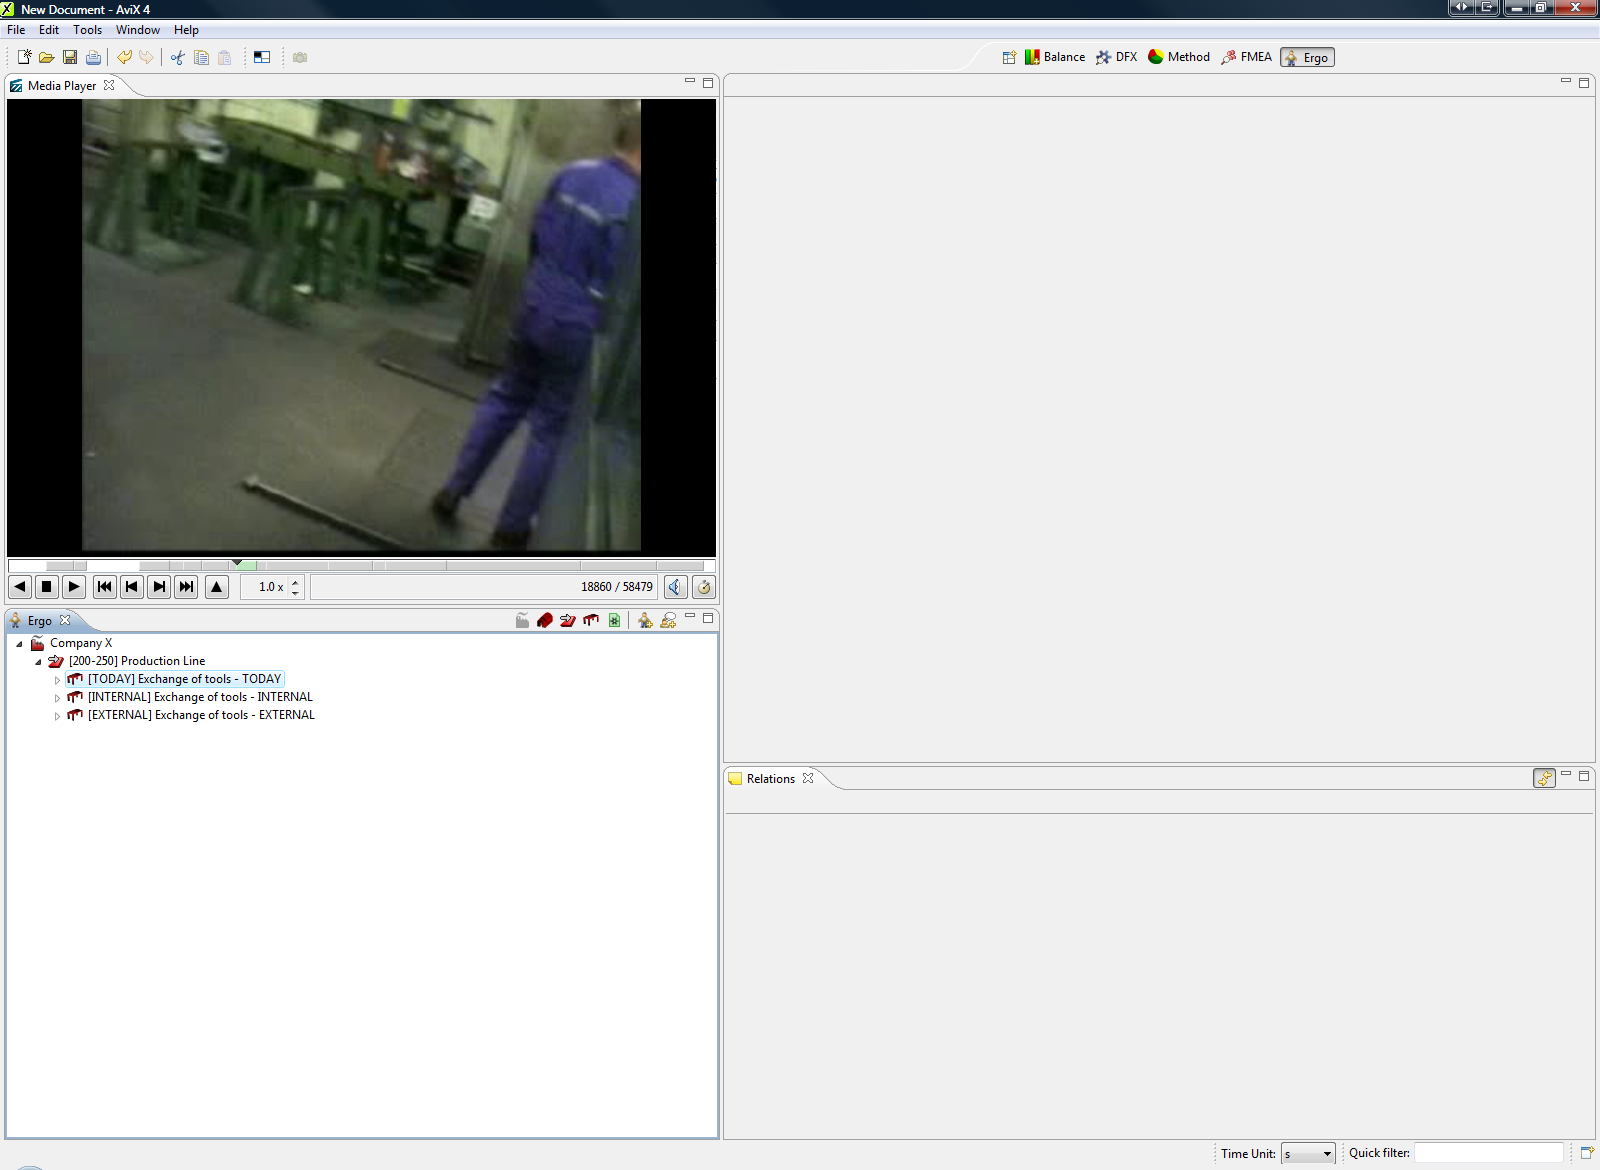Switch to the Media Player tab
1600x1170 pixels.
(62, 85)
